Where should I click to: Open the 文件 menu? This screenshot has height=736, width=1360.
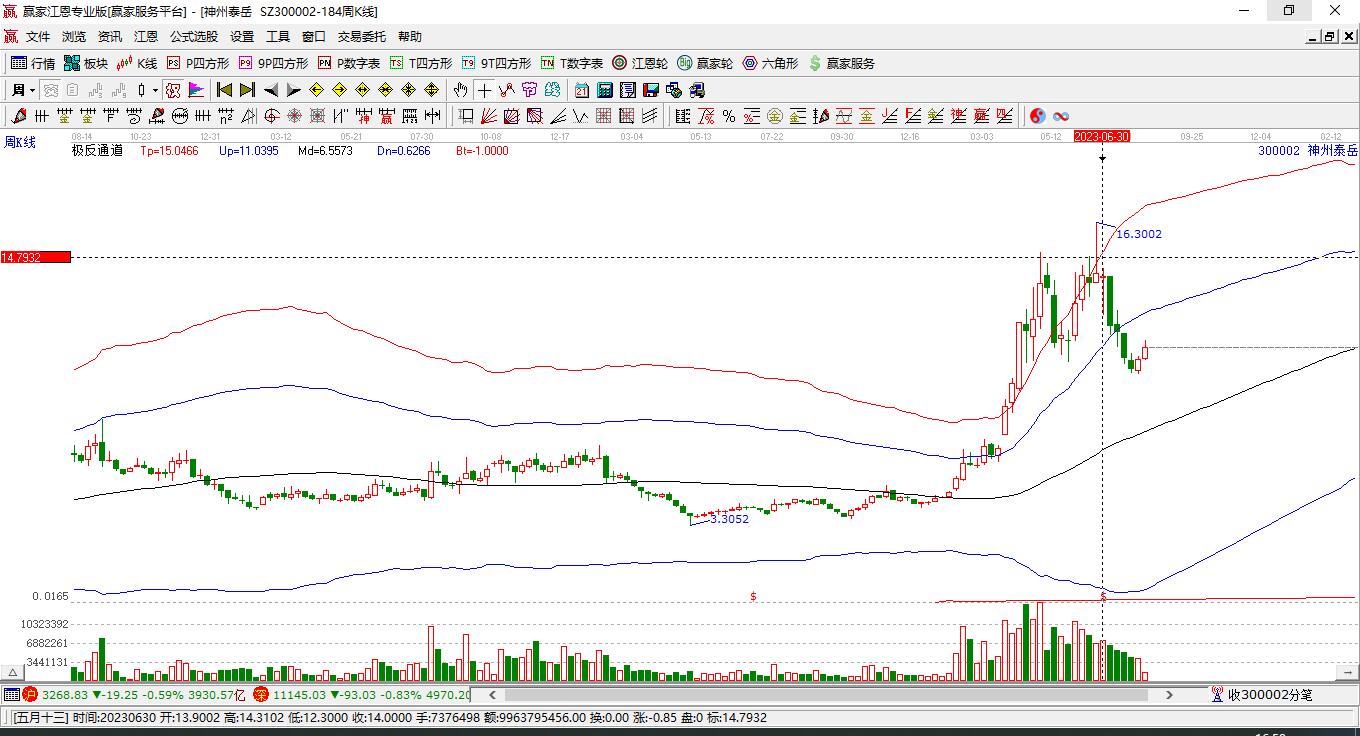(x=38, y=37)
